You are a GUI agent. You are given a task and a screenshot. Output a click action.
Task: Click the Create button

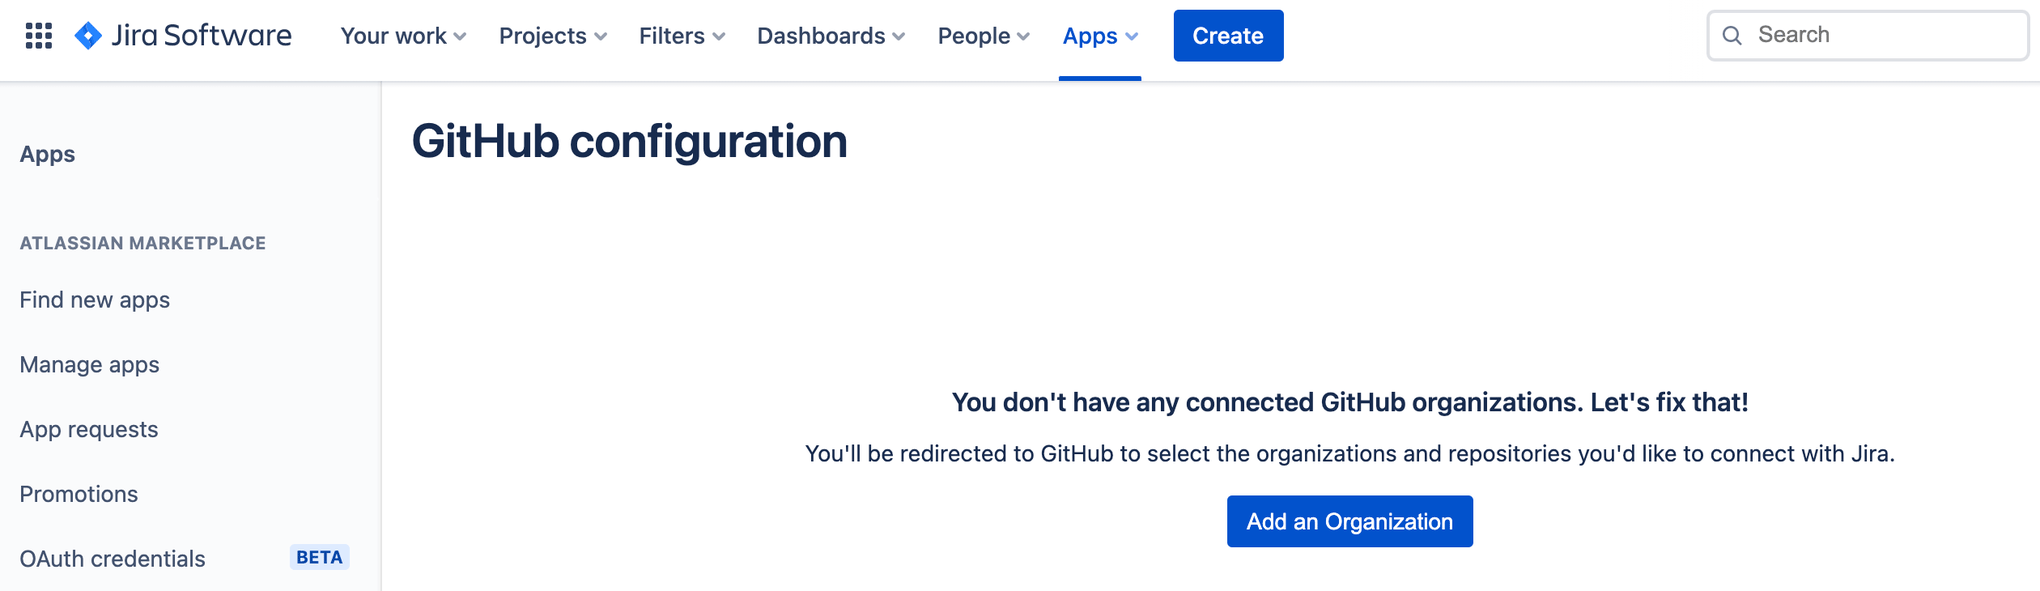coord(1228,36)
